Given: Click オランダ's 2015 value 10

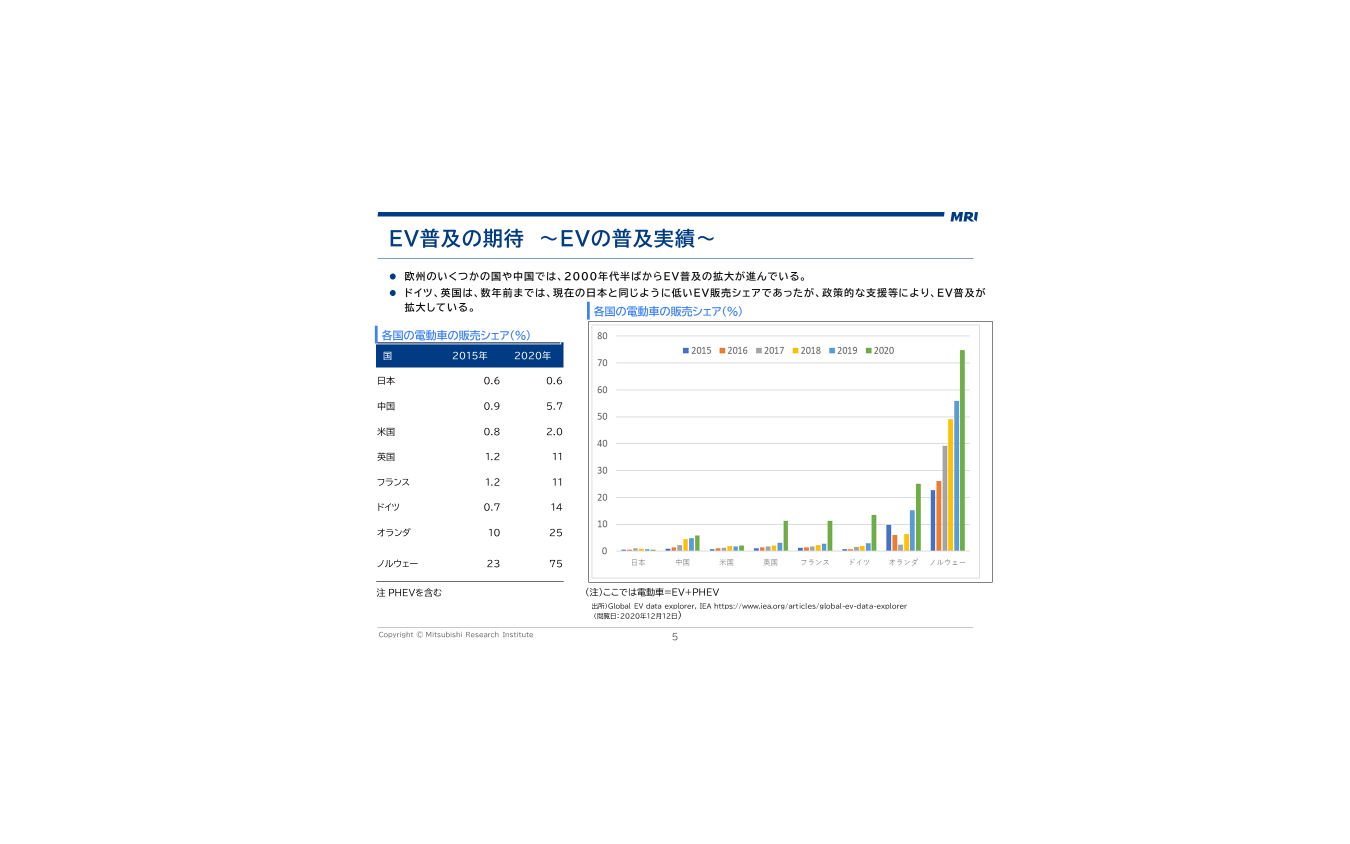Looking at the screenshot, I should 494,533.
